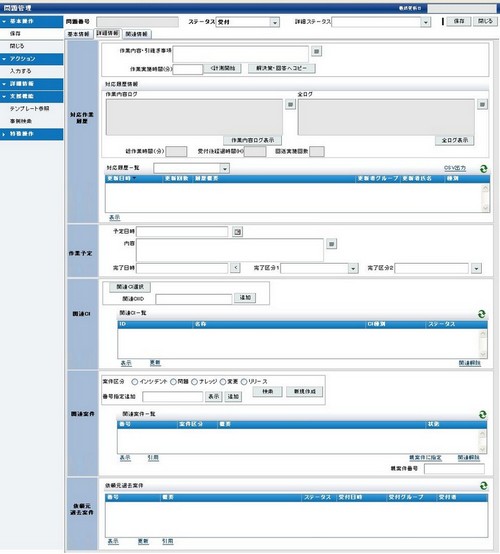
Task: Click the 作業内容ログ表示 button
Action: 253,141
